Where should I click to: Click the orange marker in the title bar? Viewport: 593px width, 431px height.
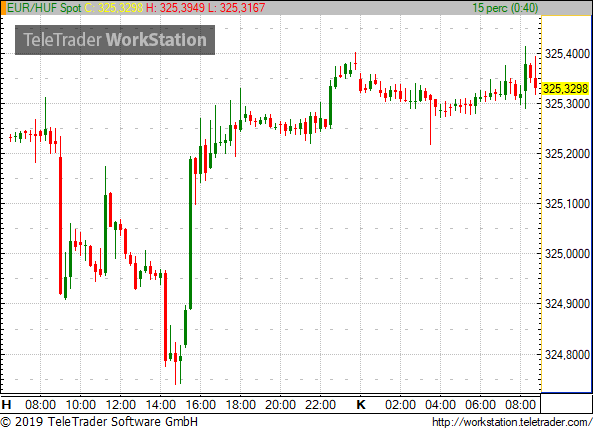tap(3, 8)
